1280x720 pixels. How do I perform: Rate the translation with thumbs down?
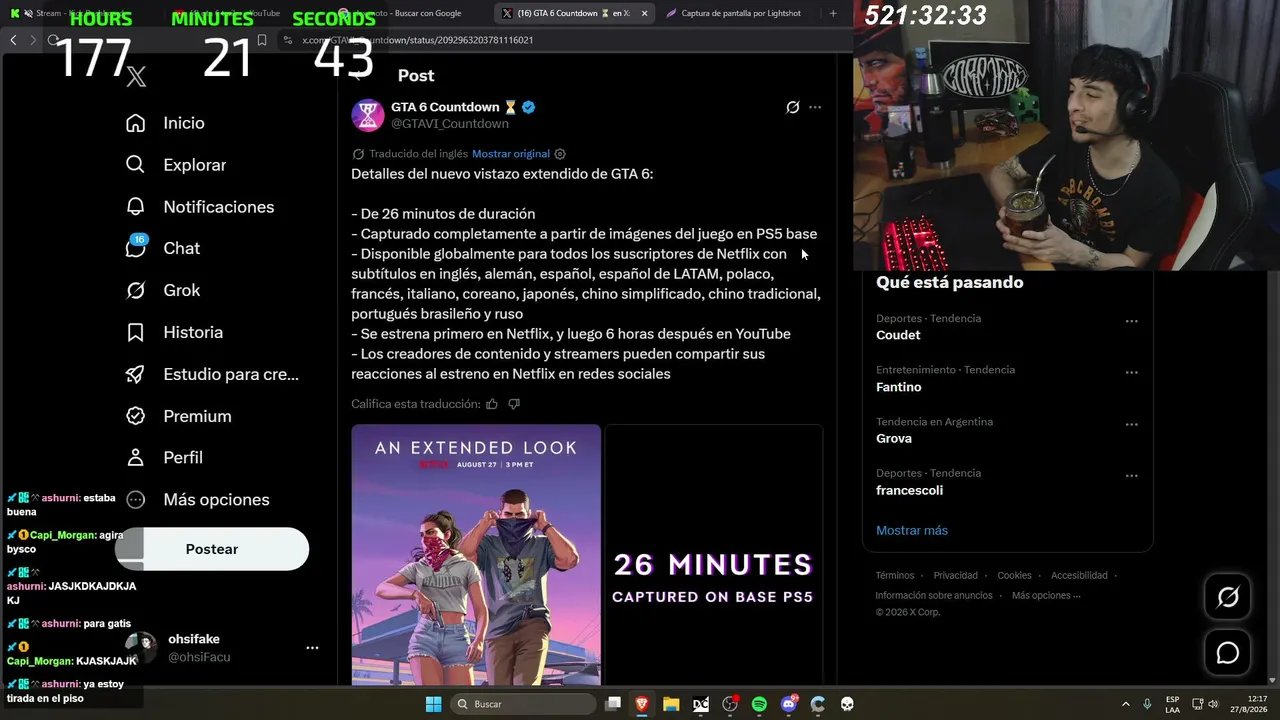(x=514, y=404)
